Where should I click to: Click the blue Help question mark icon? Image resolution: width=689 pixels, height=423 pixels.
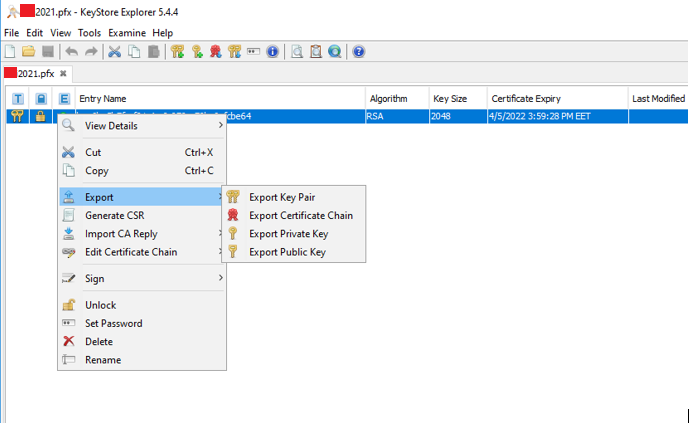pyautogui.click(x=359, y=51)
